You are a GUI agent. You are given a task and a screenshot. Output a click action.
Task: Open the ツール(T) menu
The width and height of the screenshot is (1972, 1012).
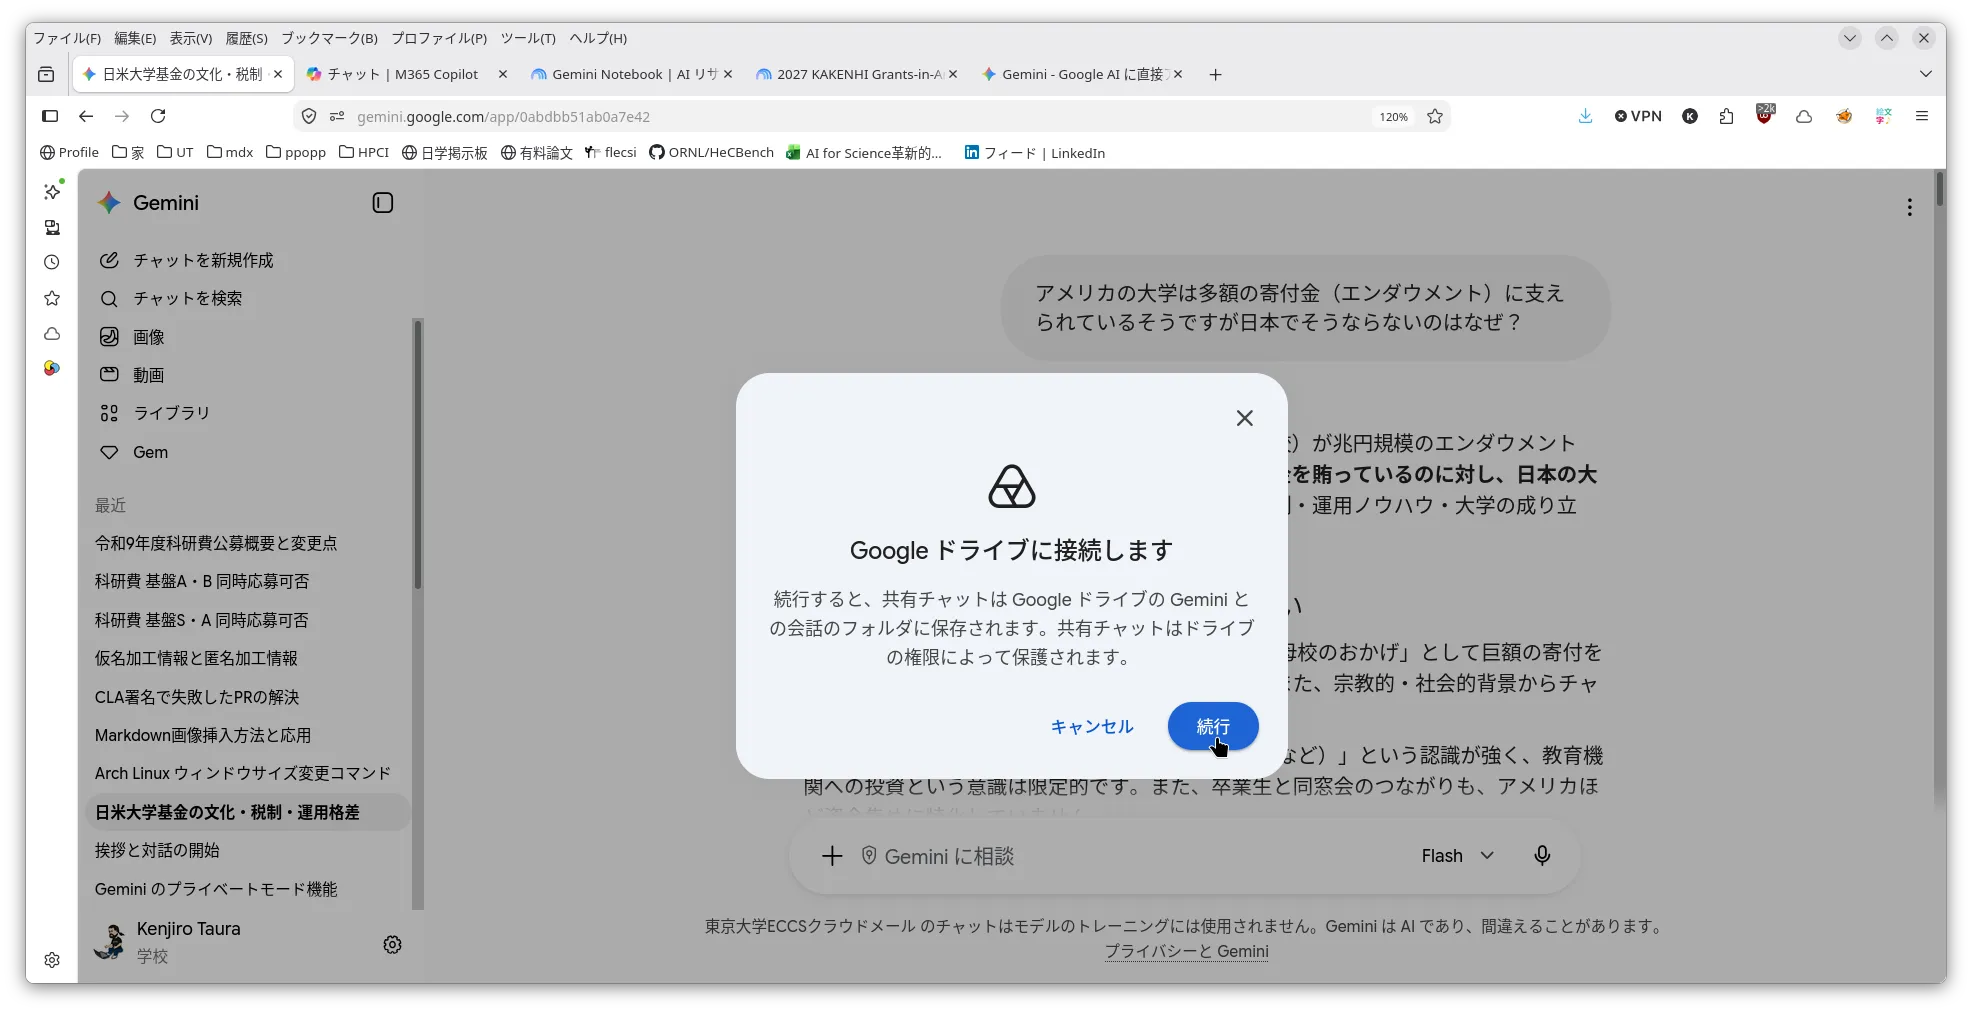point(528,38)
